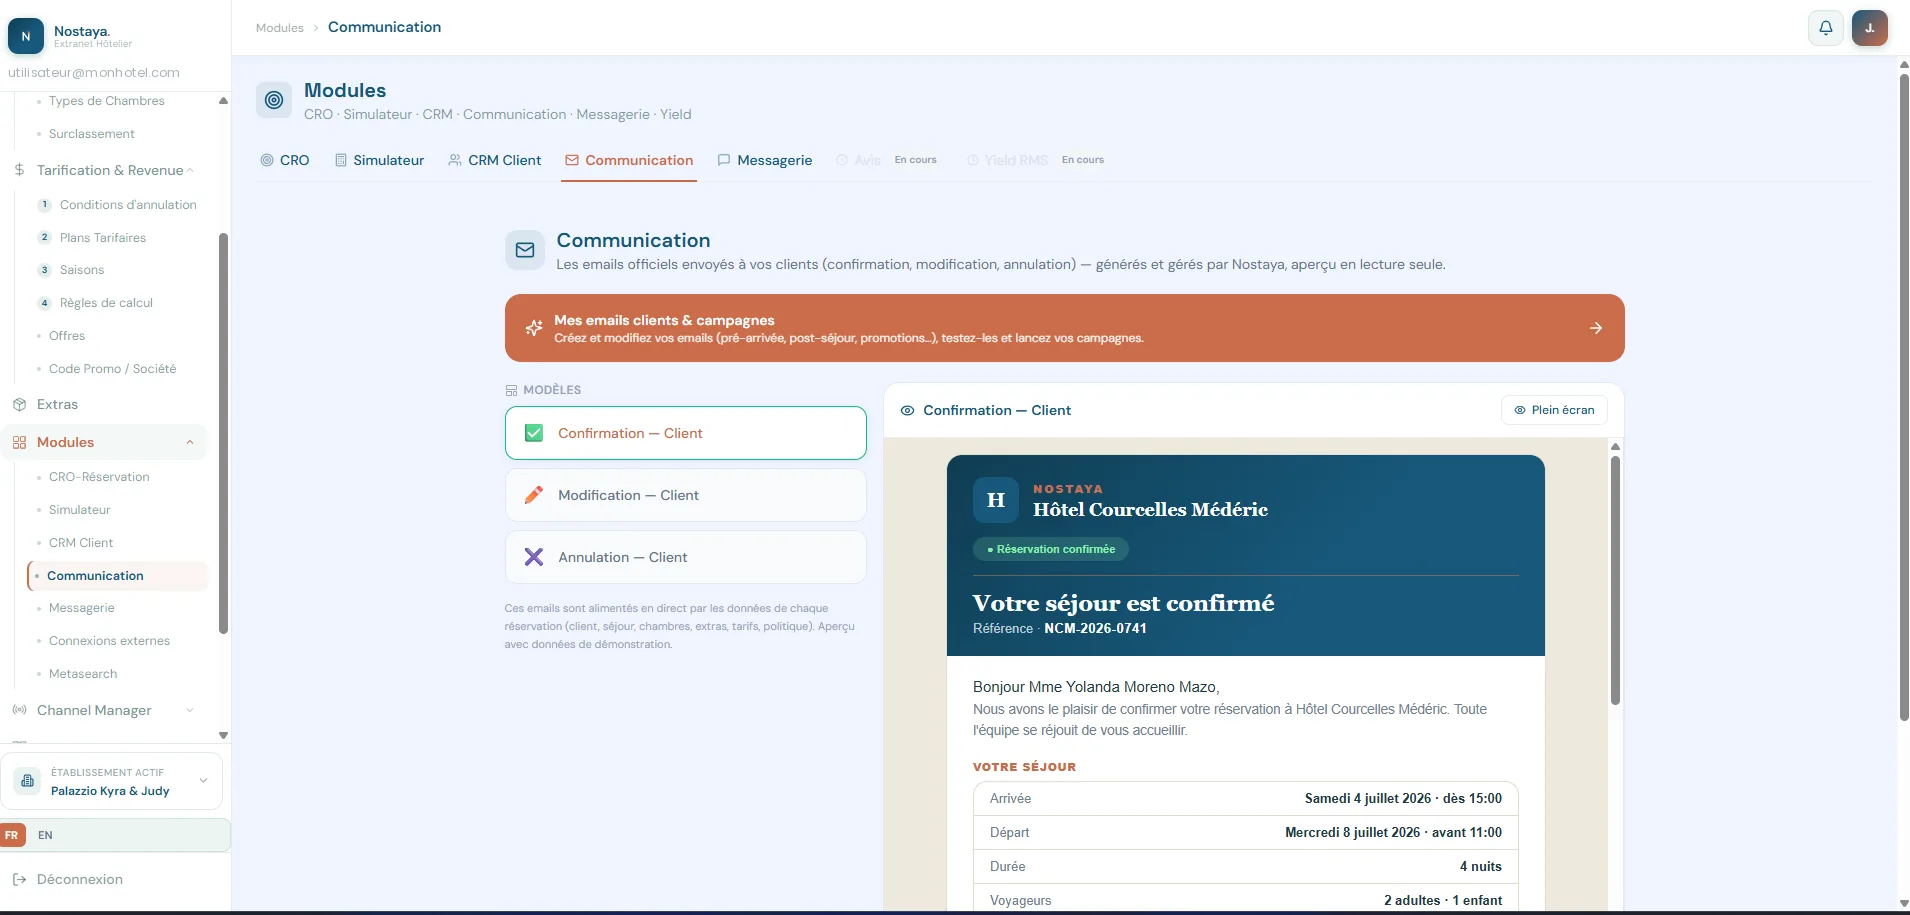Viewport: 1910px width, 915px height.
Task: Click the Modules target icon
Action: coord(274,100)
